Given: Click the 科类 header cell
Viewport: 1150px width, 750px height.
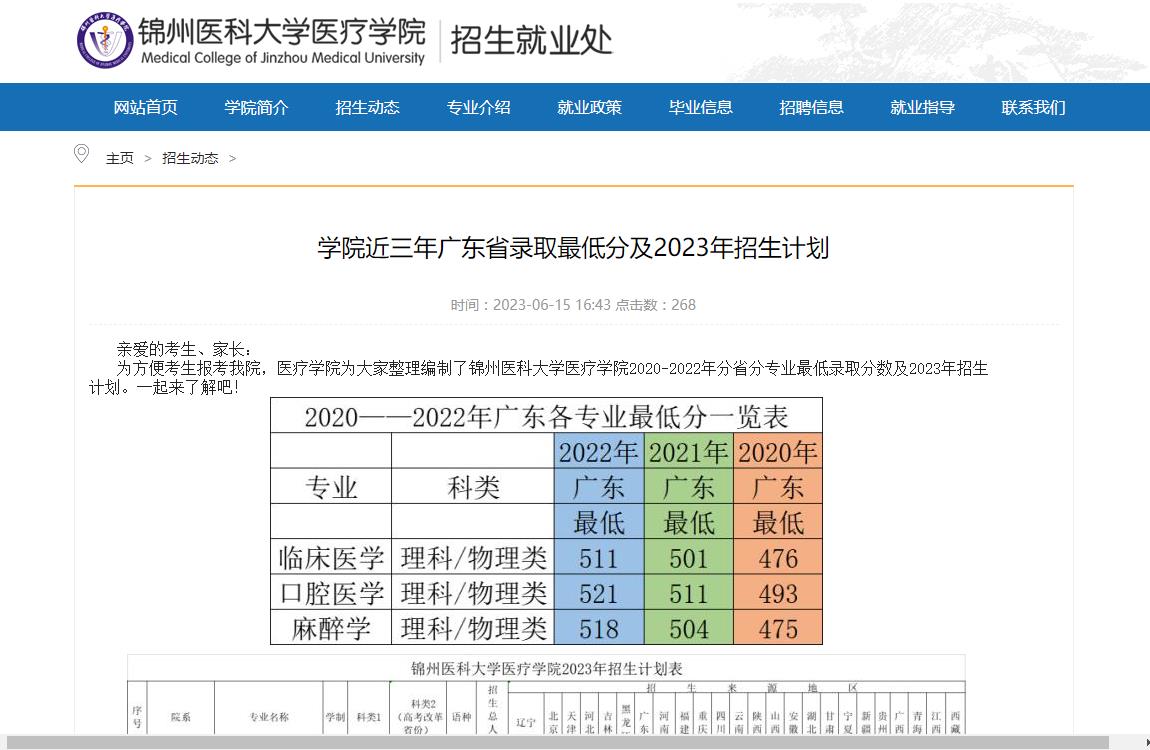Looking at the screenshot, I should pos(473,487).
